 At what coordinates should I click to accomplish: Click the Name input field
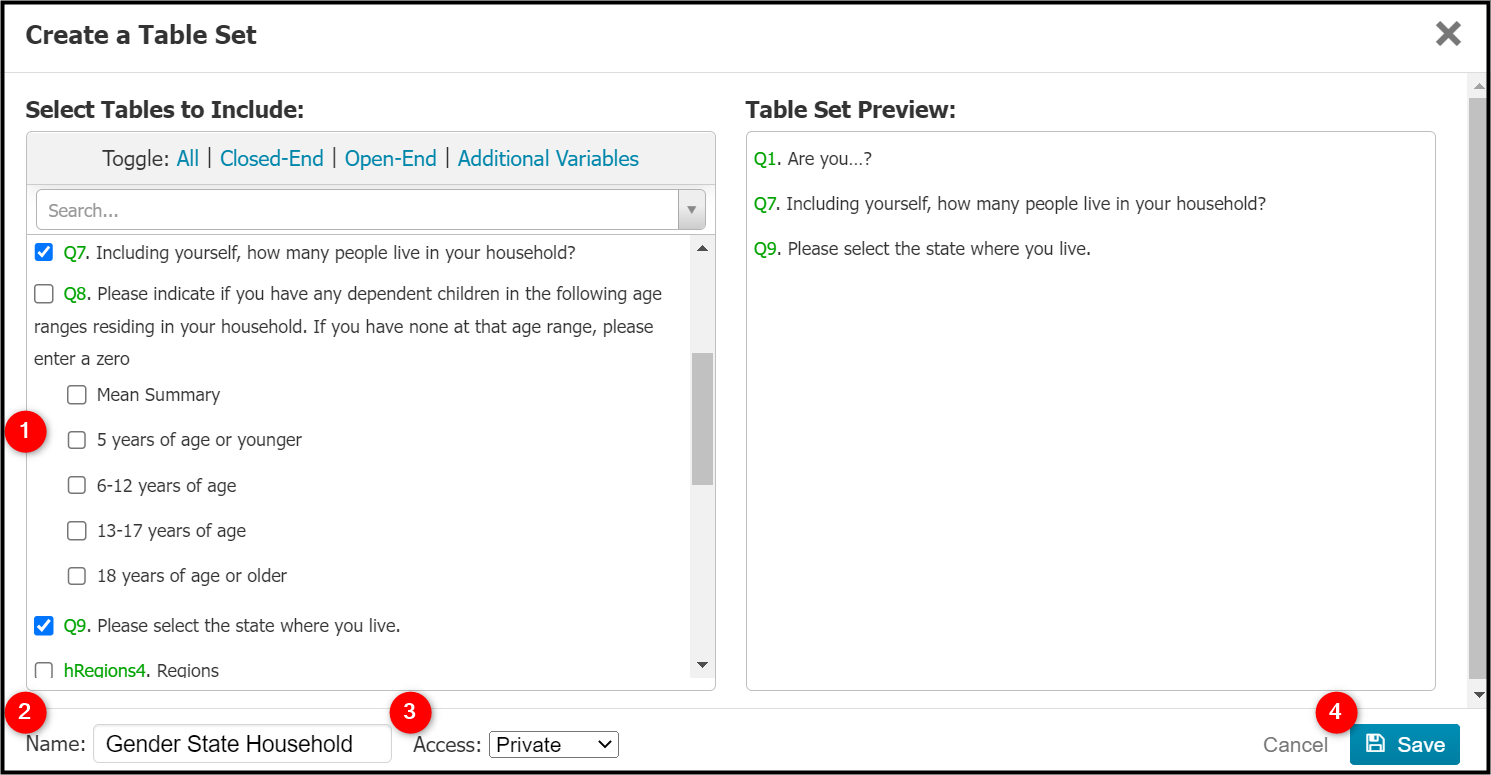click(242, 744)
